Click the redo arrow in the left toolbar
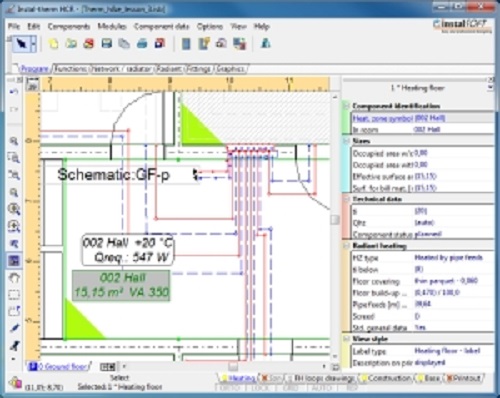500x398 pixels. [x=14, y=109]
